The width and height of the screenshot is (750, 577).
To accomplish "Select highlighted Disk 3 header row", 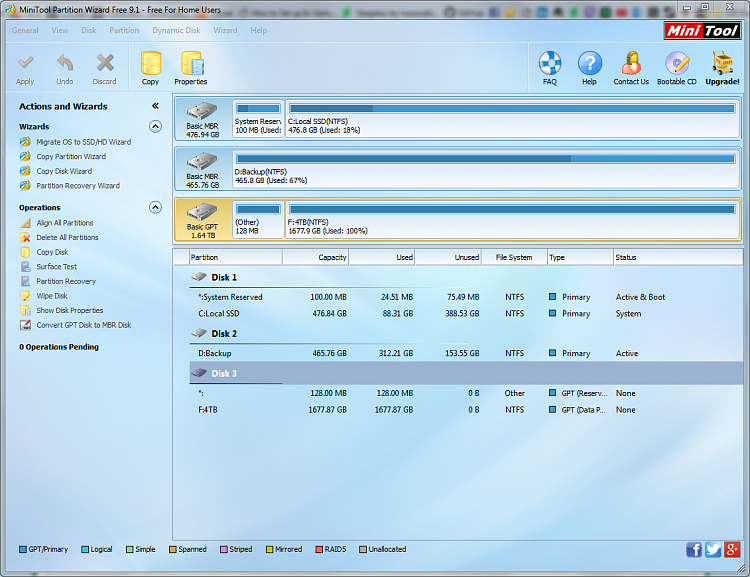I will click(x=466, y=373).
